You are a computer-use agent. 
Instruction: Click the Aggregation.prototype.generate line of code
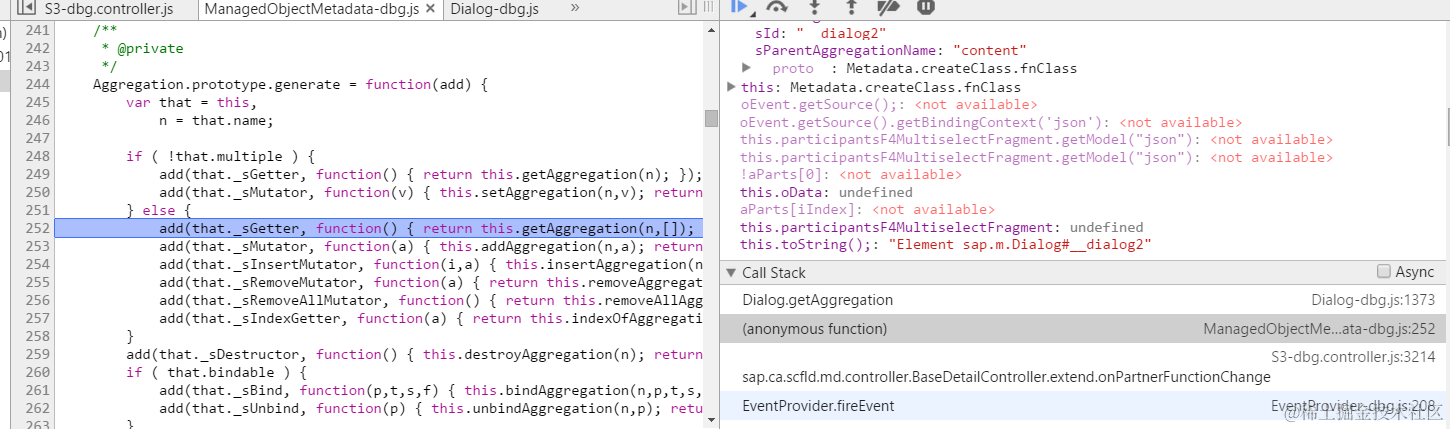pos(290,85)
